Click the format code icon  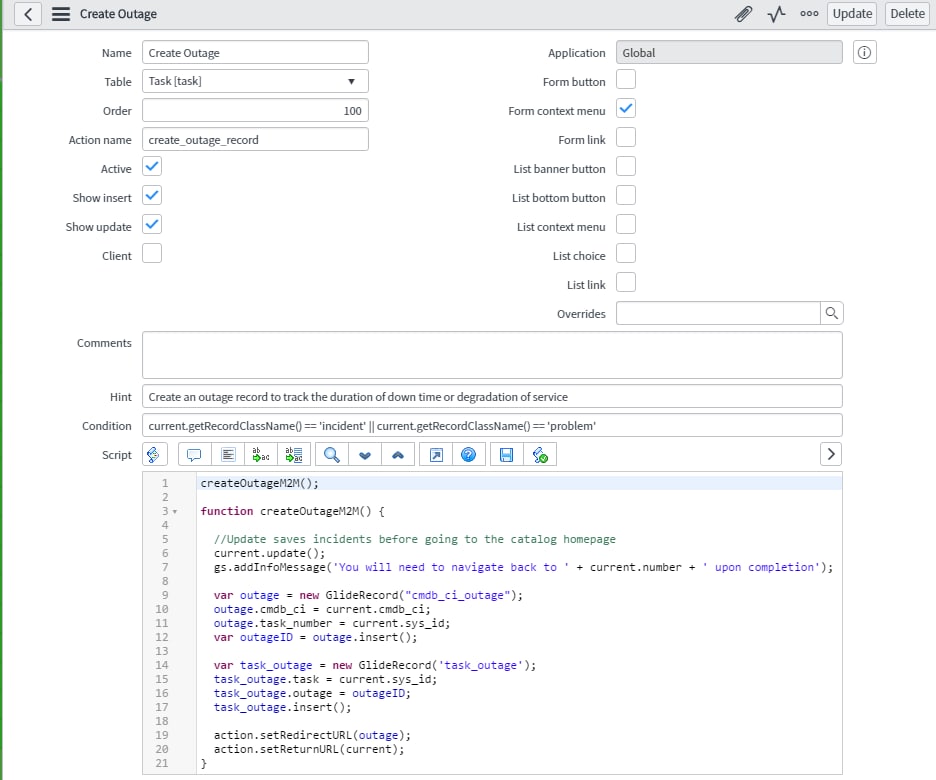click(x=228, y=455)
